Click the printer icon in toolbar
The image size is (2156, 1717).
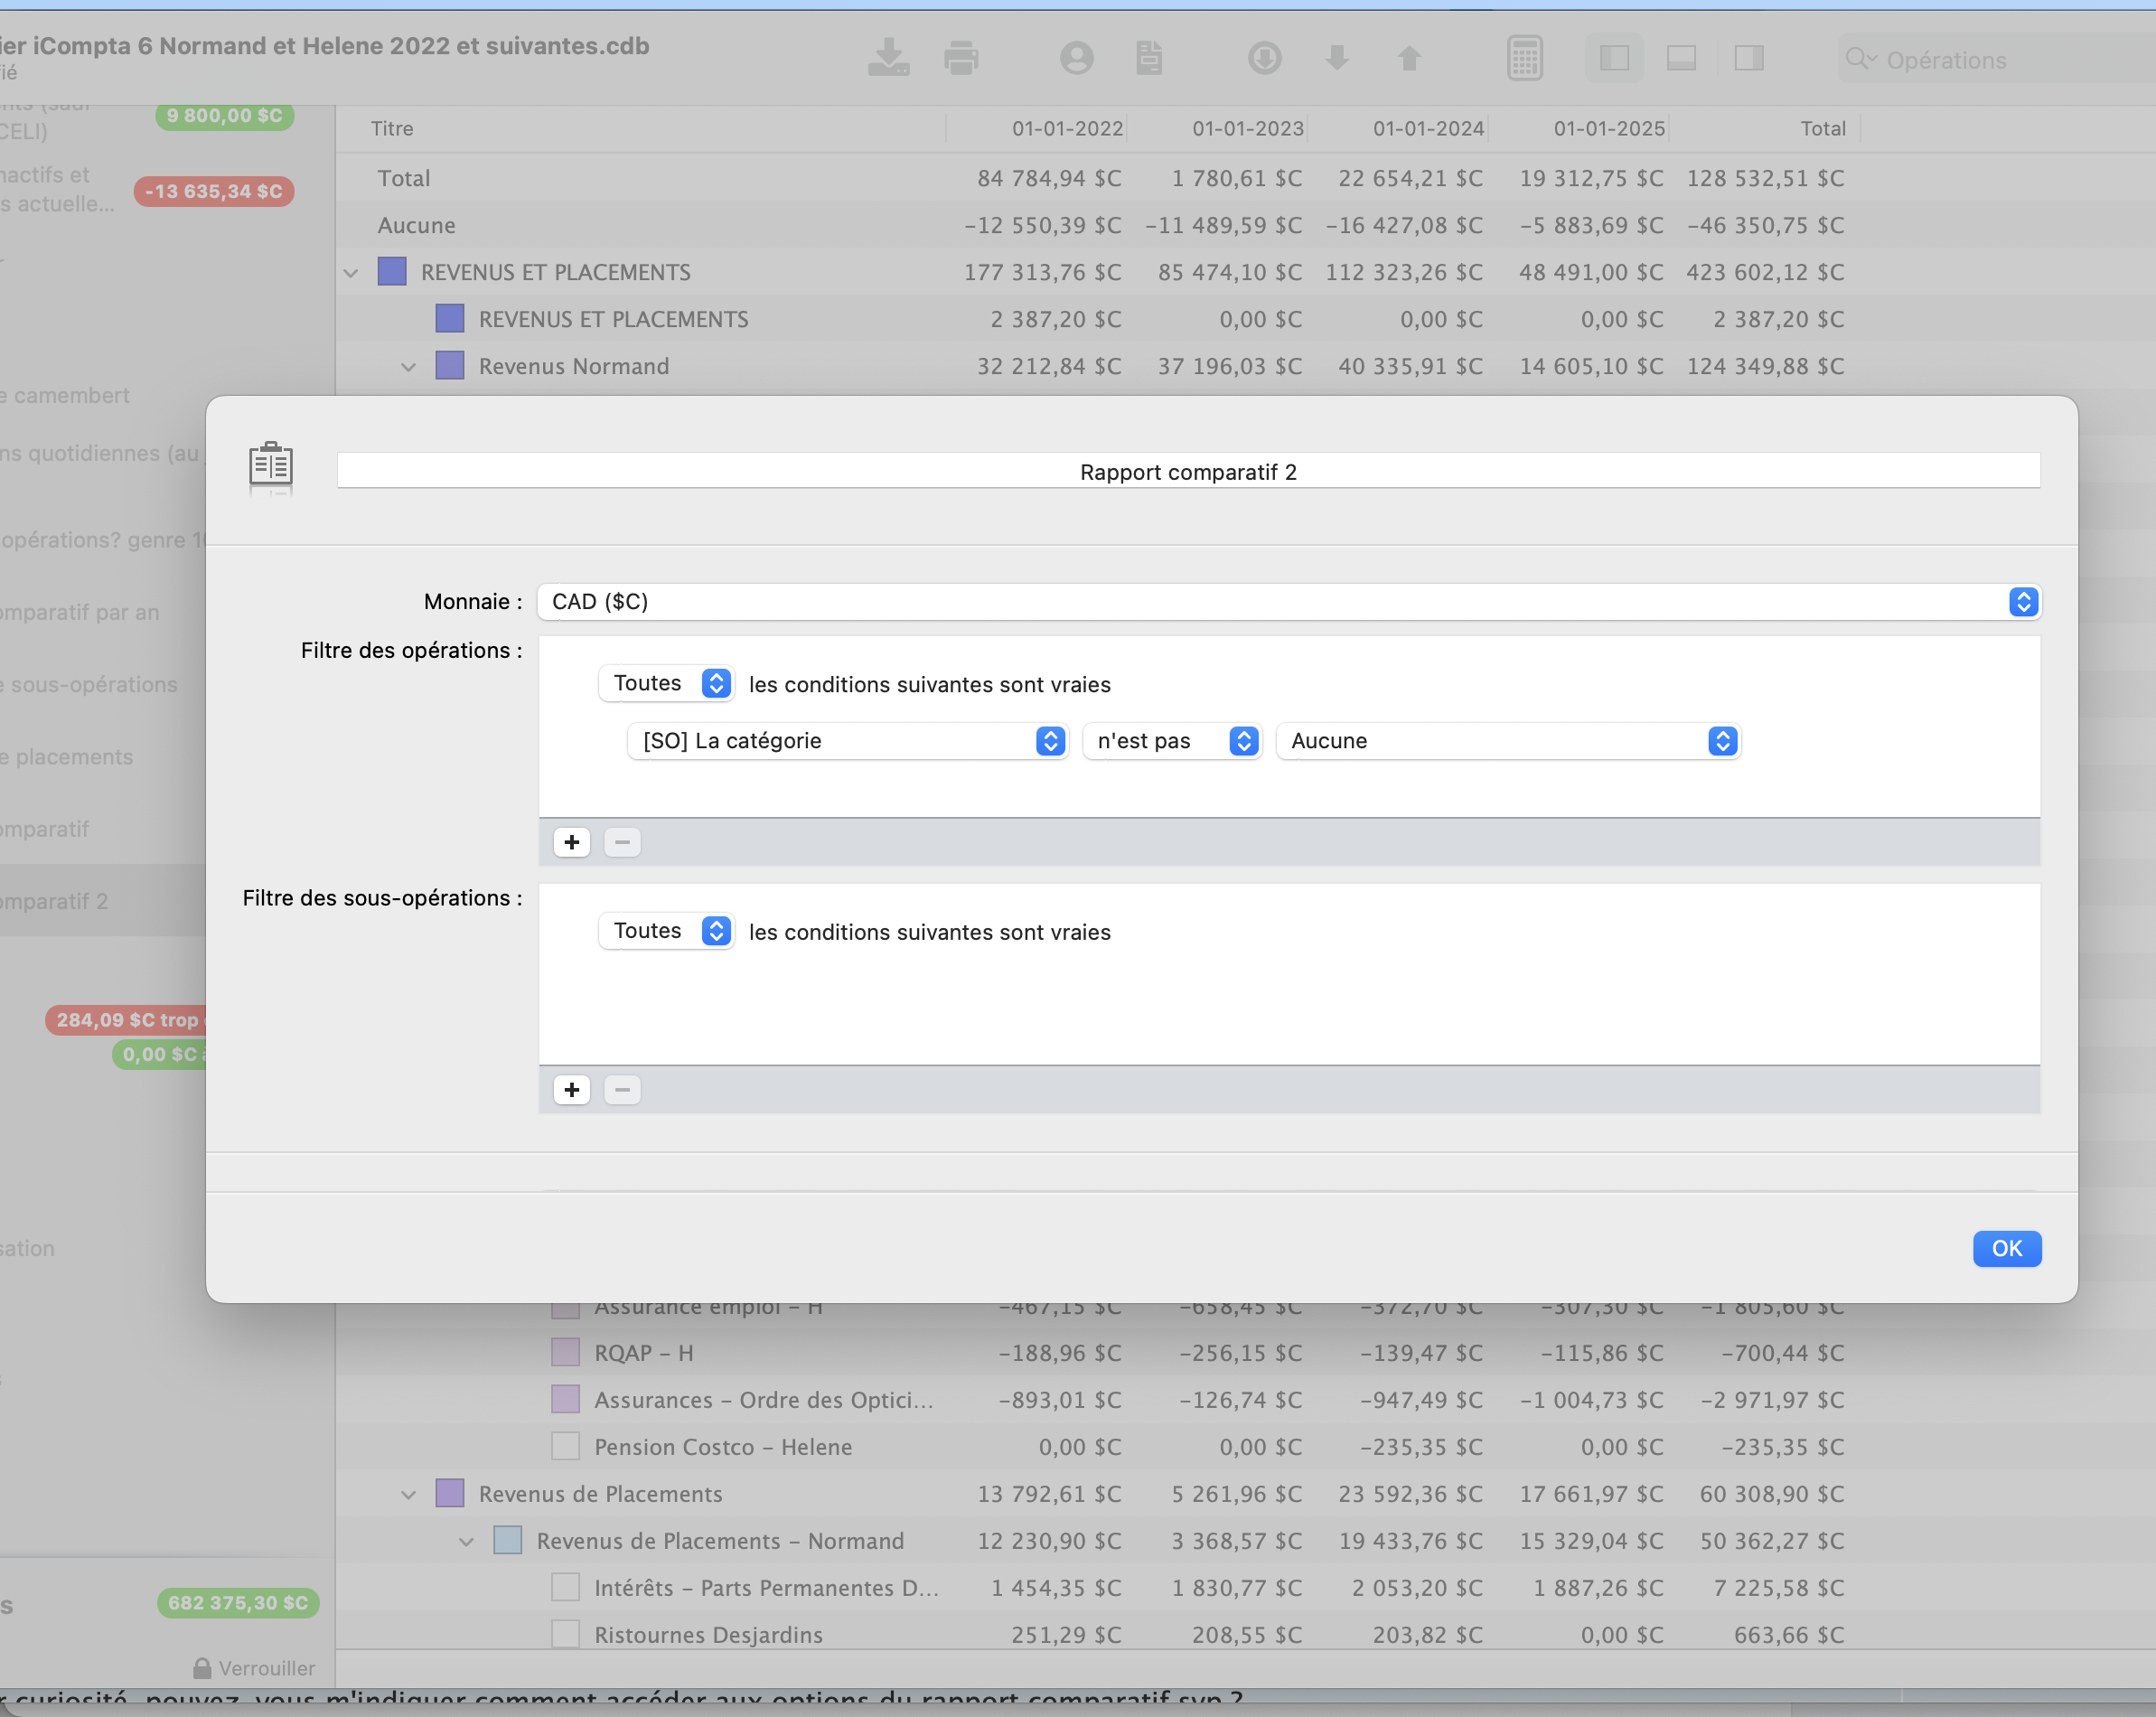coord(961,58)
